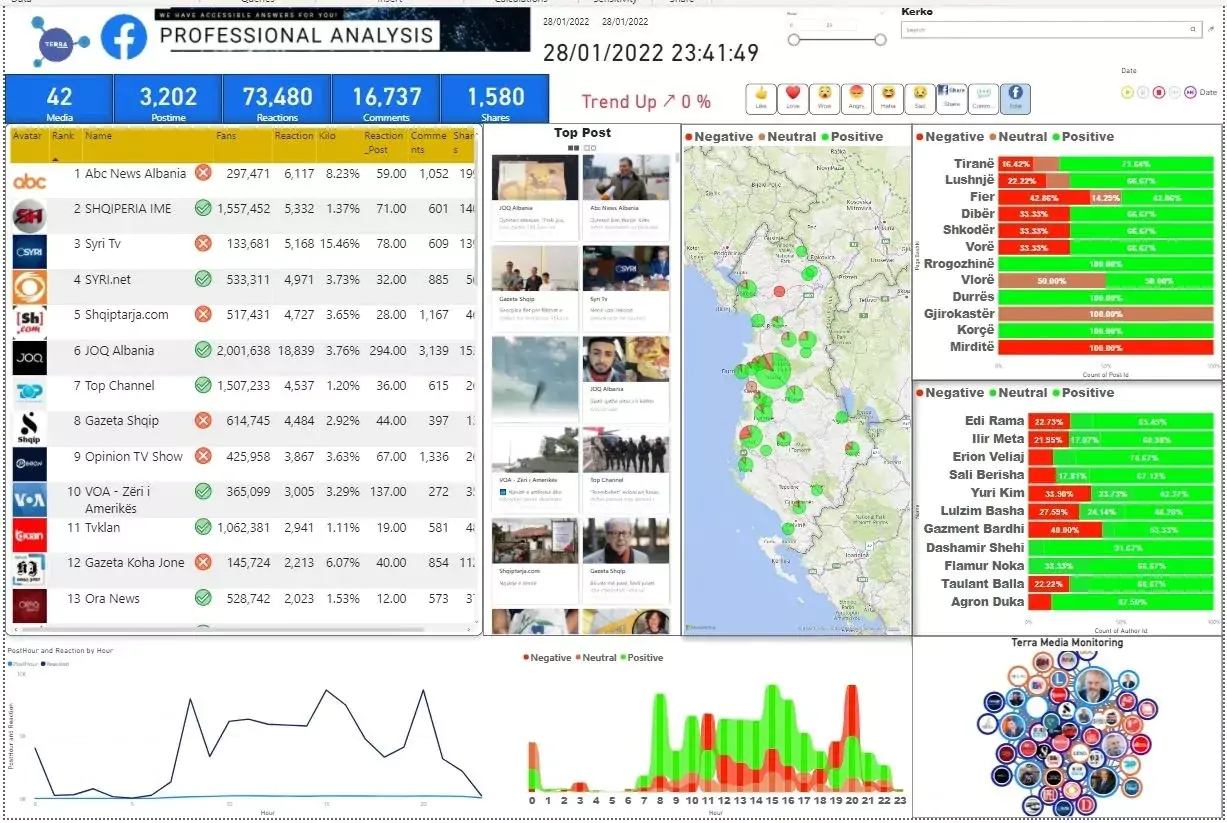Screen dimensions: 1227x823
Task: Select the Share filter tile
Action: pos(952,98)
